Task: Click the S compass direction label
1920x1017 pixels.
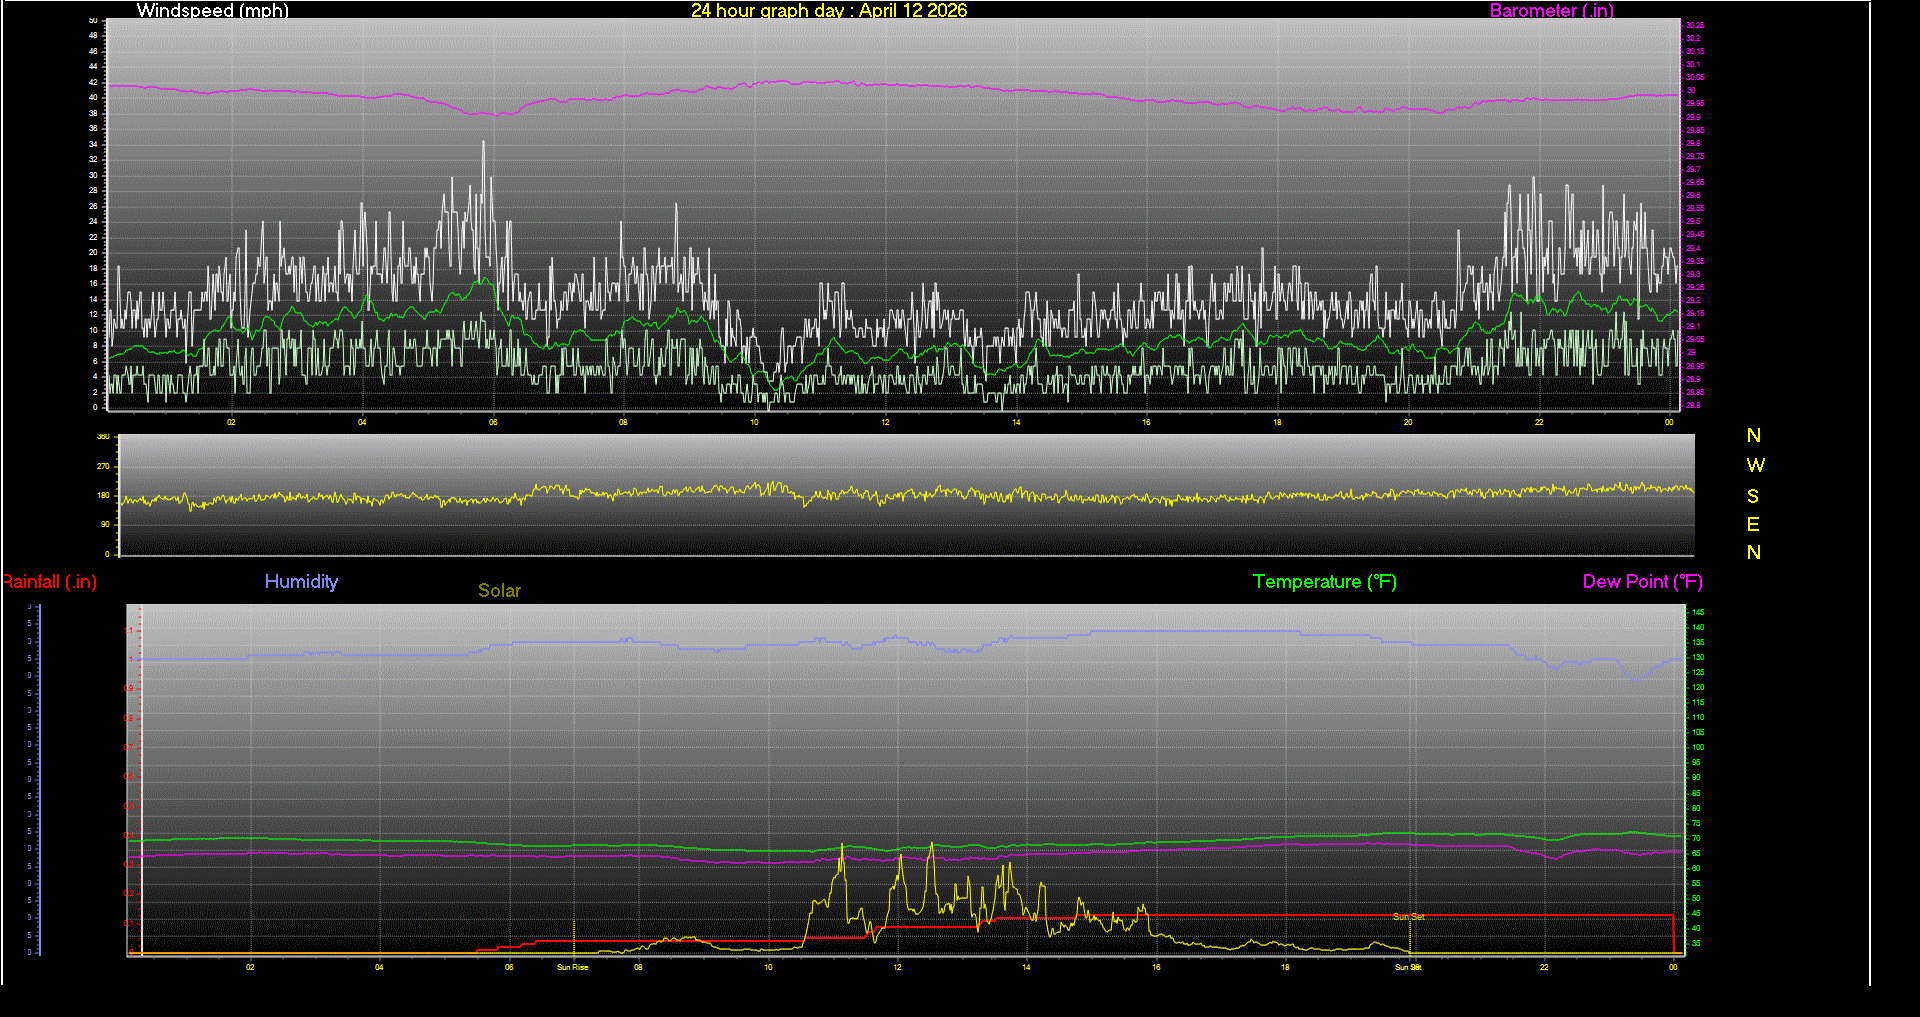Action: point(1753,494)
